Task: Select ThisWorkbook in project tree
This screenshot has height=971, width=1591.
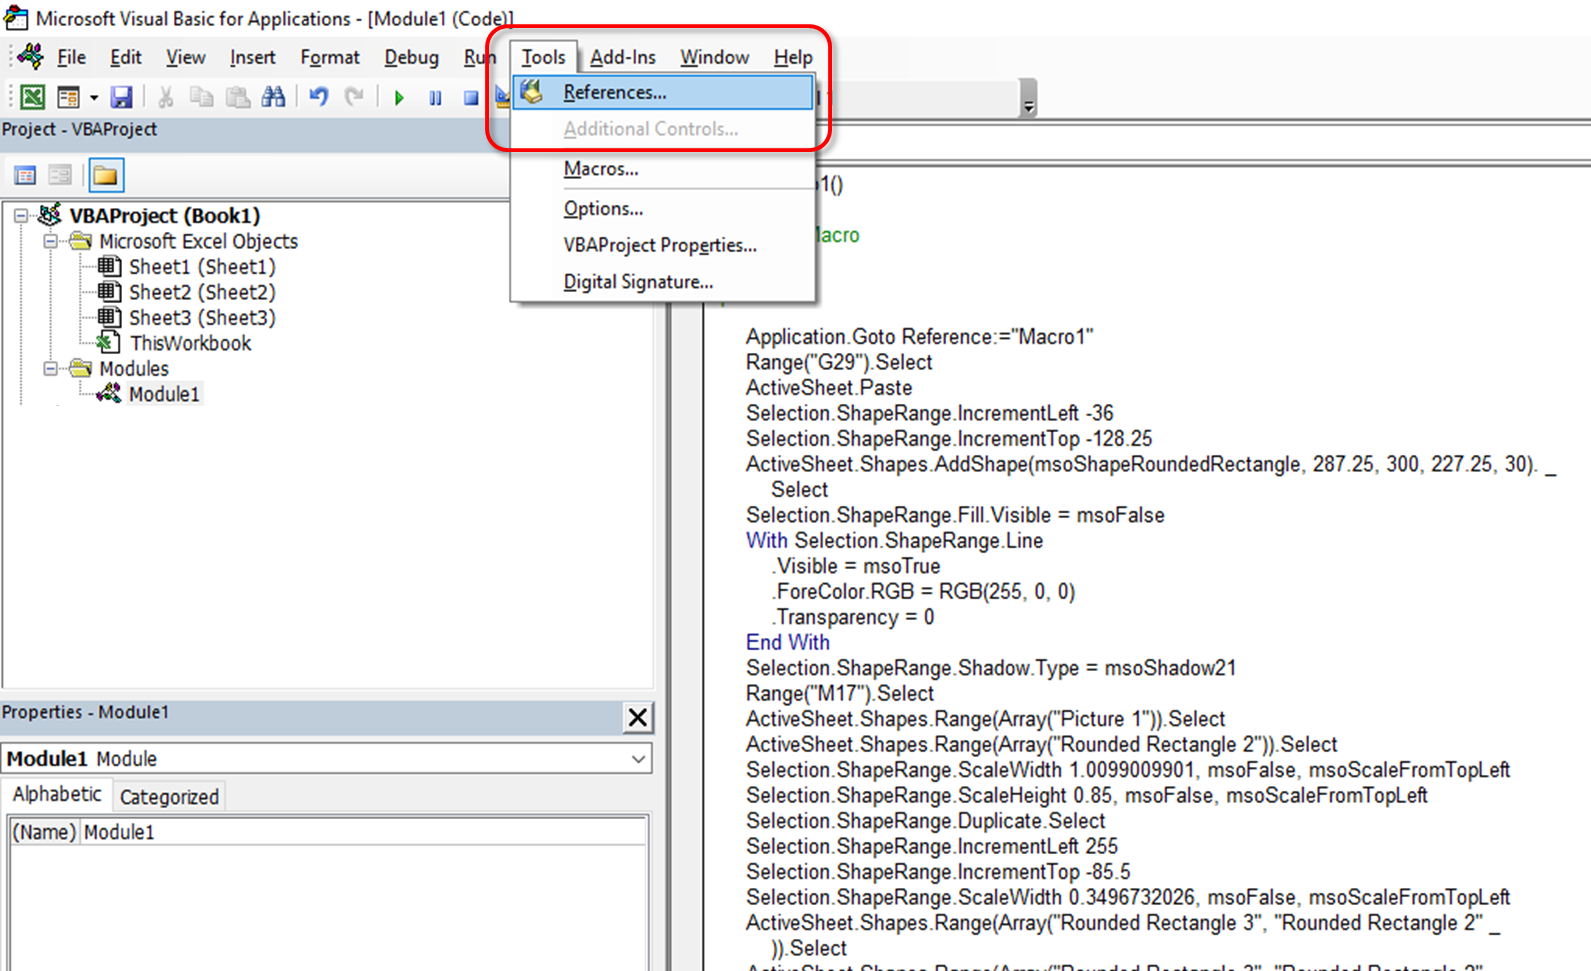Action: pyautogui.click(x=190, y=343)
